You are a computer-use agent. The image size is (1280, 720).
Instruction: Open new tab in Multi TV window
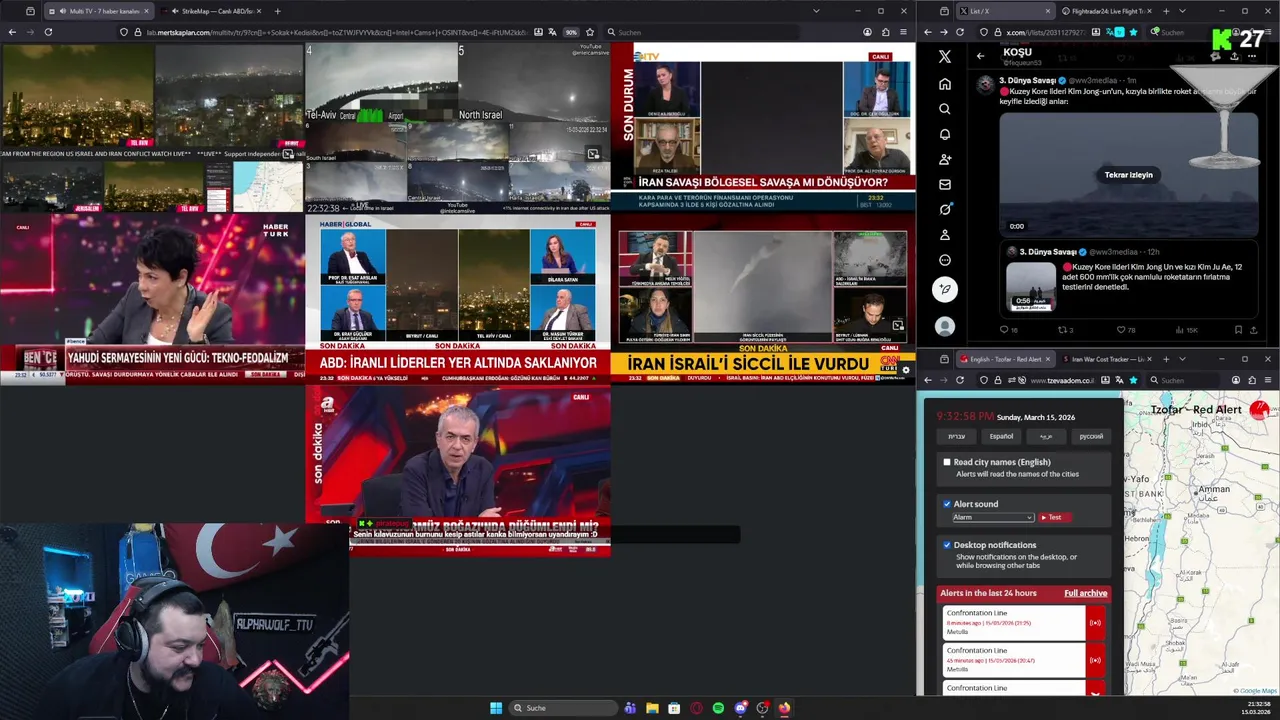[277, 11]
